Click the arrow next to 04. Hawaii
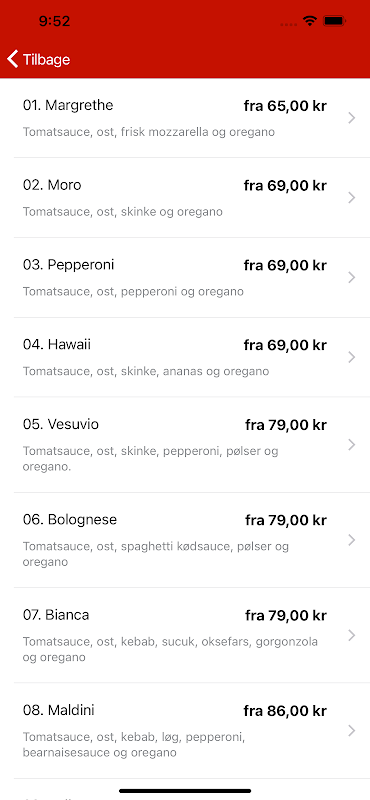370x800 pixels. pos(352,357)
